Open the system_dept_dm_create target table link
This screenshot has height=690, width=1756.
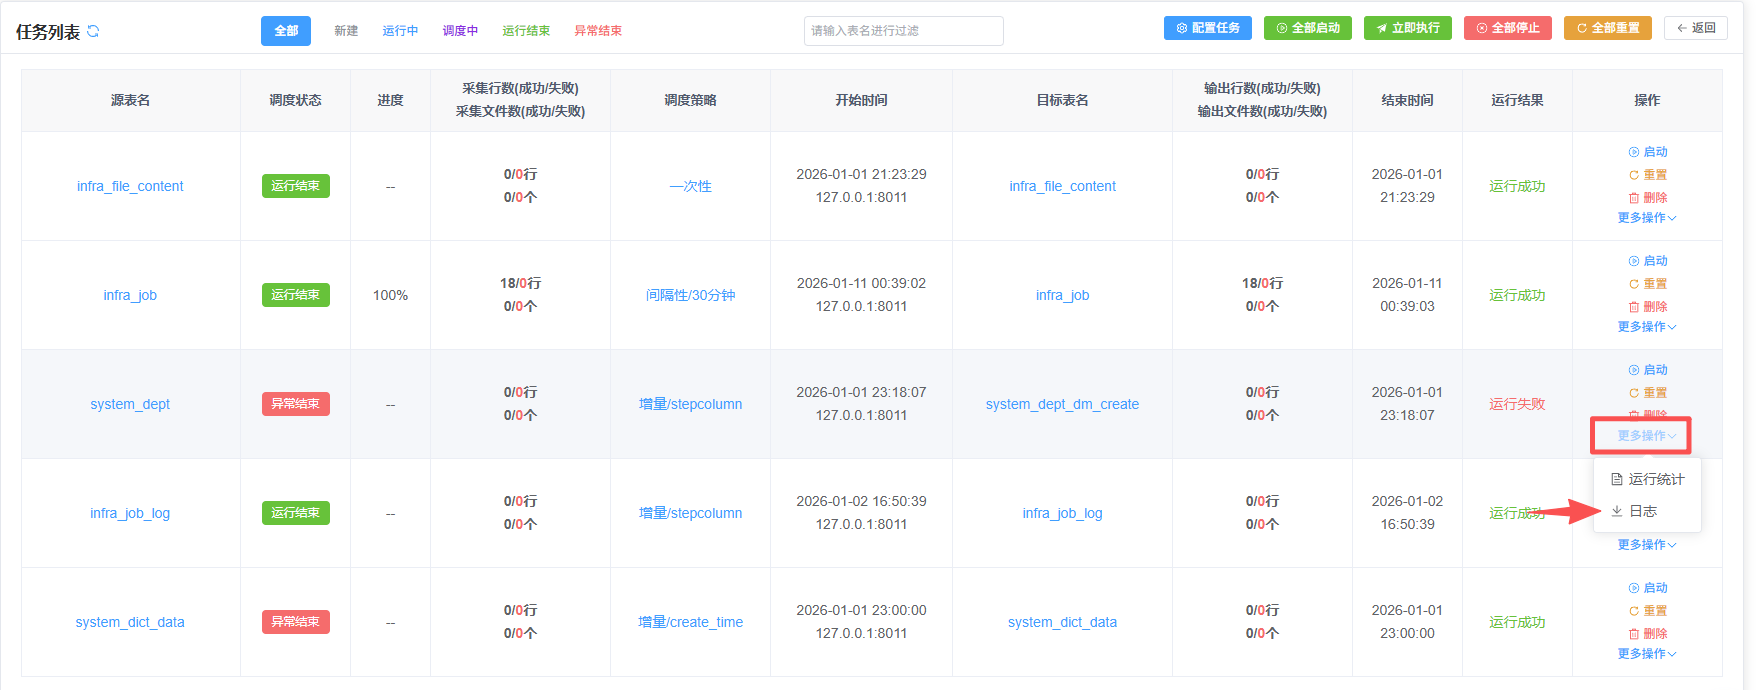[1062, 404]
